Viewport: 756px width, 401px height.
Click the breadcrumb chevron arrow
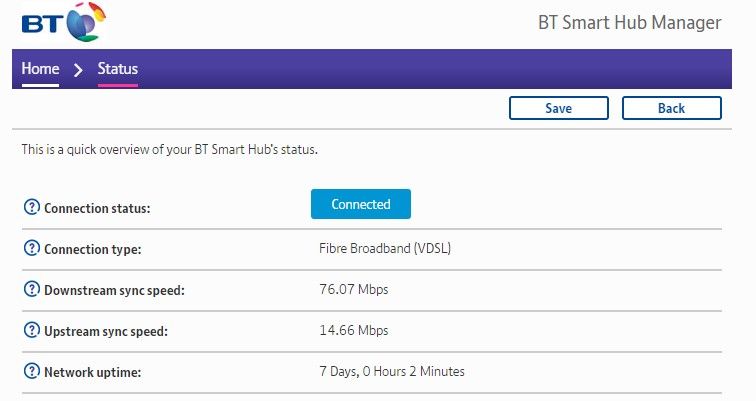(78, 70)
